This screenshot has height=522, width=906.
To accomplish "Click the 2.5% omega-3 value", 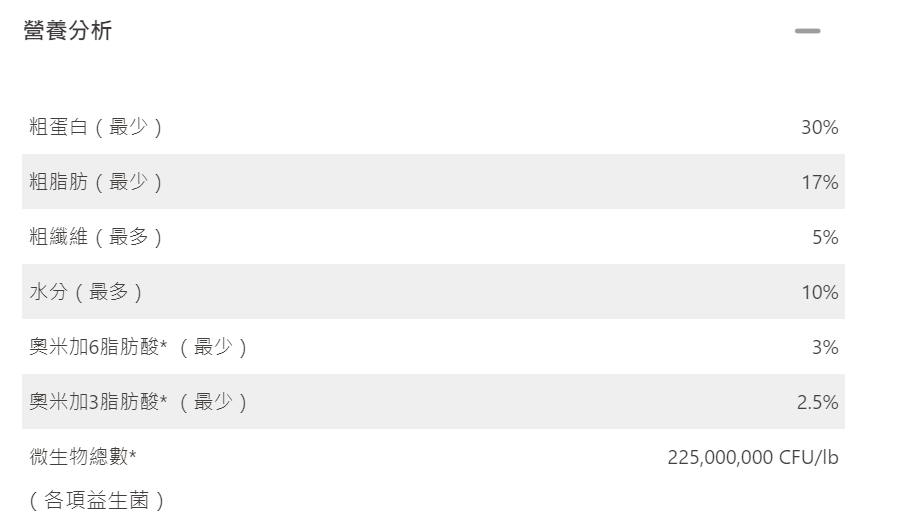I will [817, 402].
